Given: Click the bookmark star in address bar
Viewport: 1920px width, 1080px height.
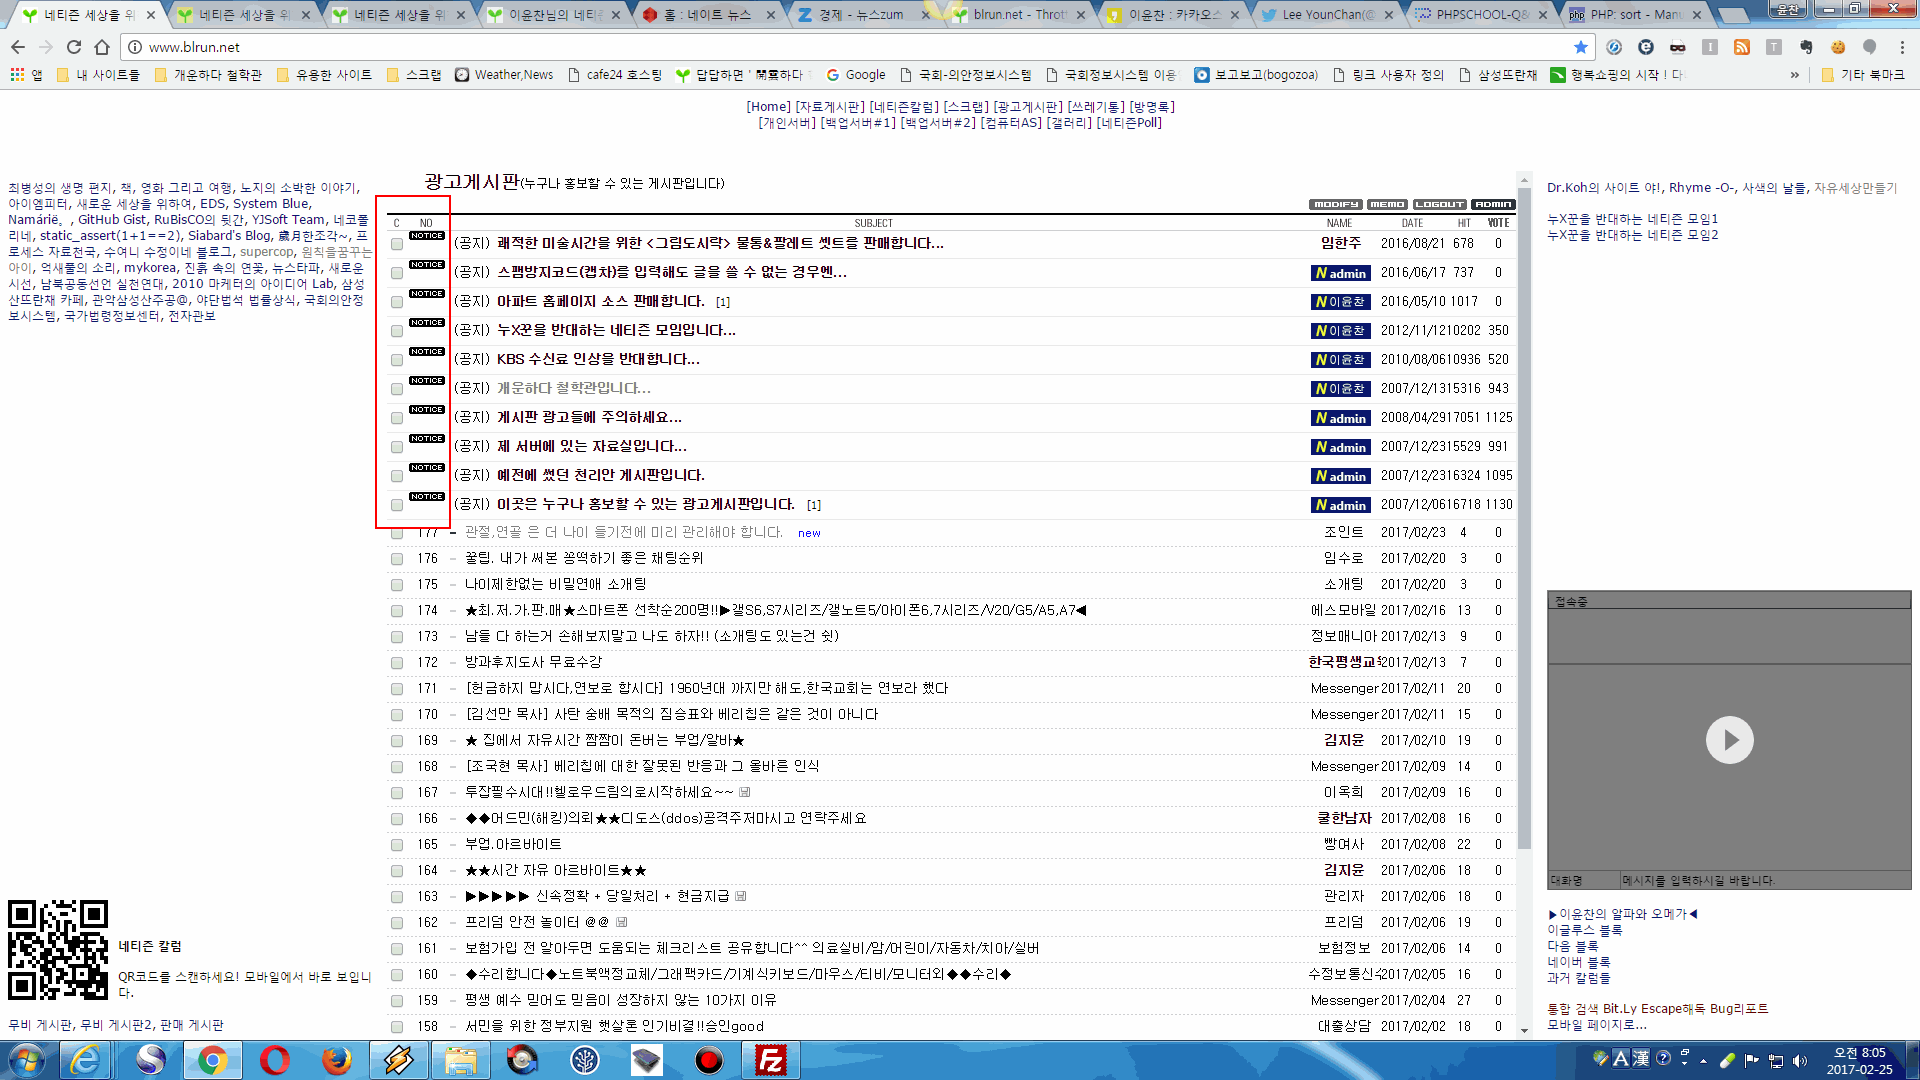Looking at the screenshot, I should point(1580,47).
